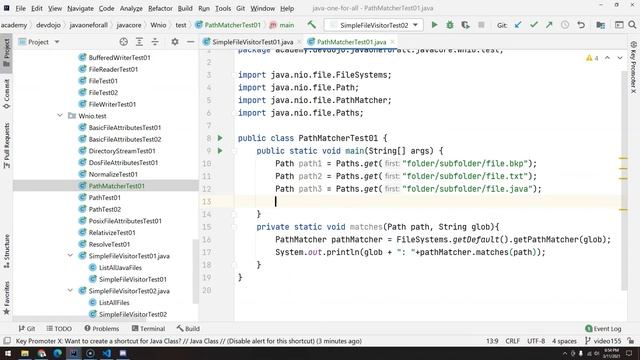Open Search Everywhere magnifier icon
640x360 pixels.
(632, 25)
